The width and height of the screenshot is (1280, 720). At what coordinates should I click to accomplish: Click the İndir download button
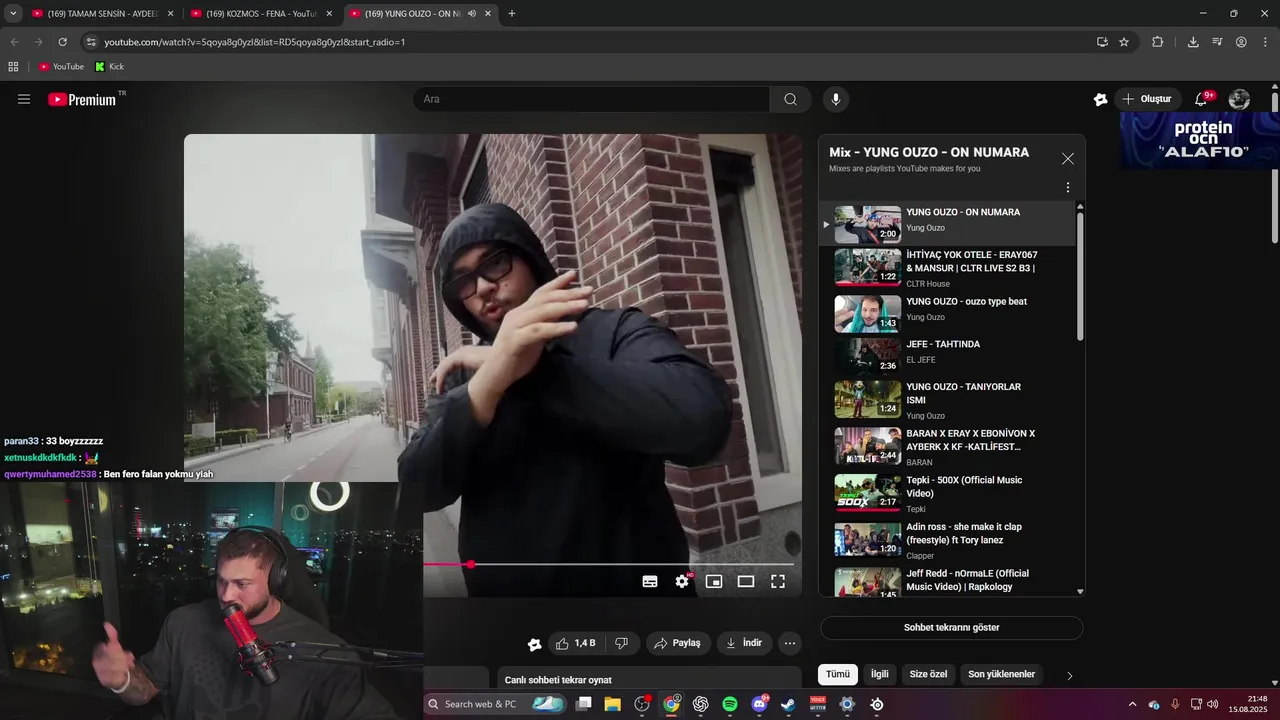[744, 643]
